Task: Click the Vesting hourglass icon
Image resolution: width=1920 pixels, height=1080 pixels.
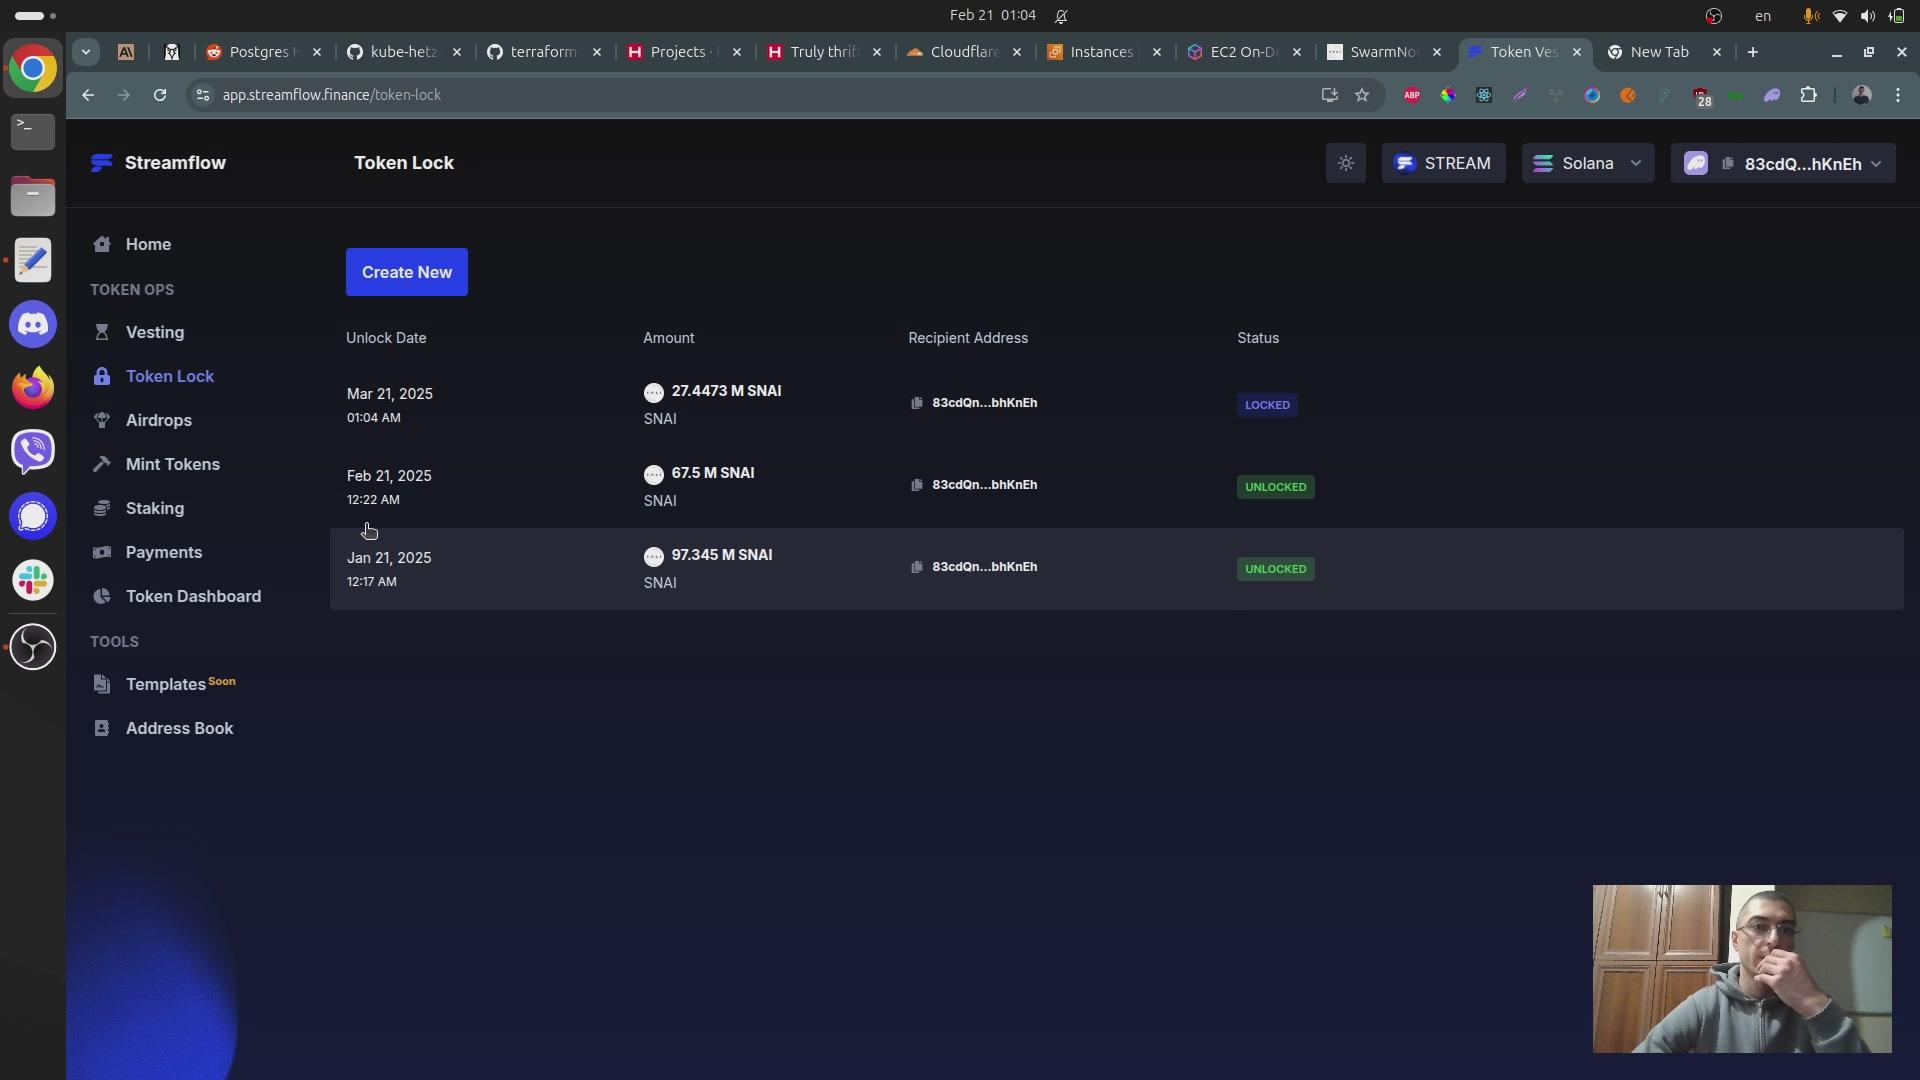Action: (x=101, y=332)
